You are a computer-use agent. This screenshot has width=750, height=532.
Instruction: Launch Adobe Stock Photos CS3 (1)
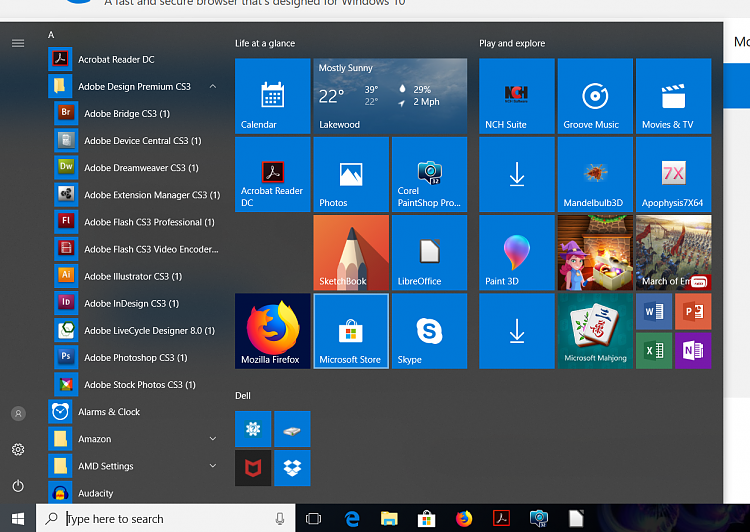pyautogui.click(x=137, y=385)
